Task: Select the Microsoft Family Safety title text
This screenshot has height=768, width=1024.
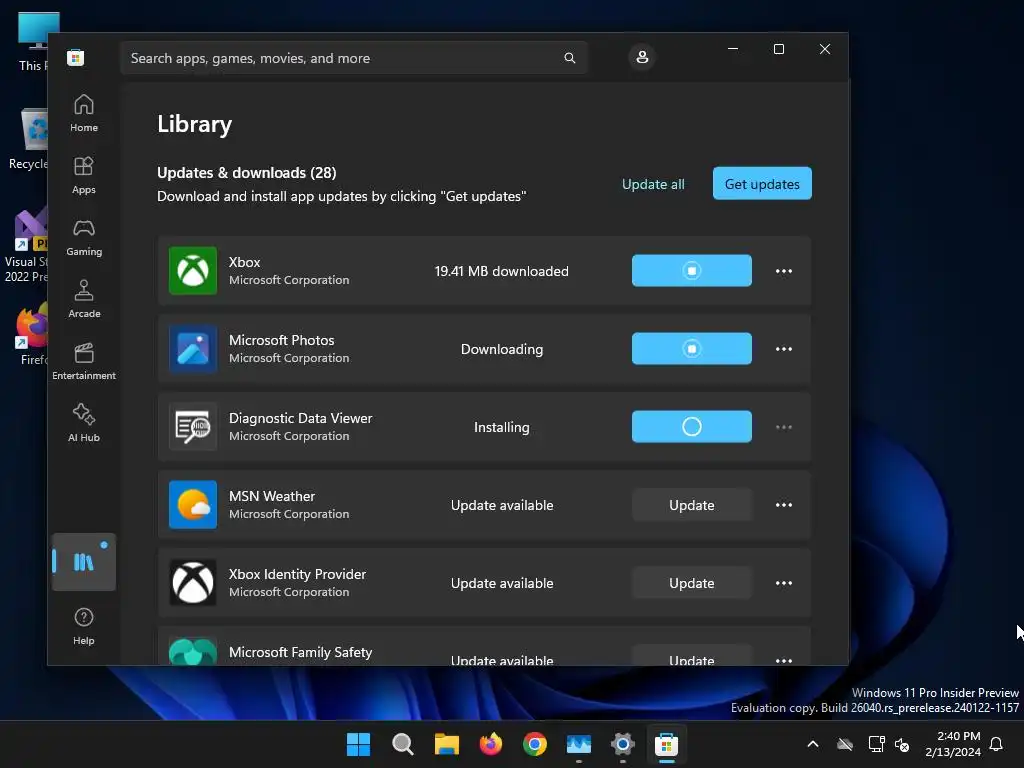Action: [300, 652]
